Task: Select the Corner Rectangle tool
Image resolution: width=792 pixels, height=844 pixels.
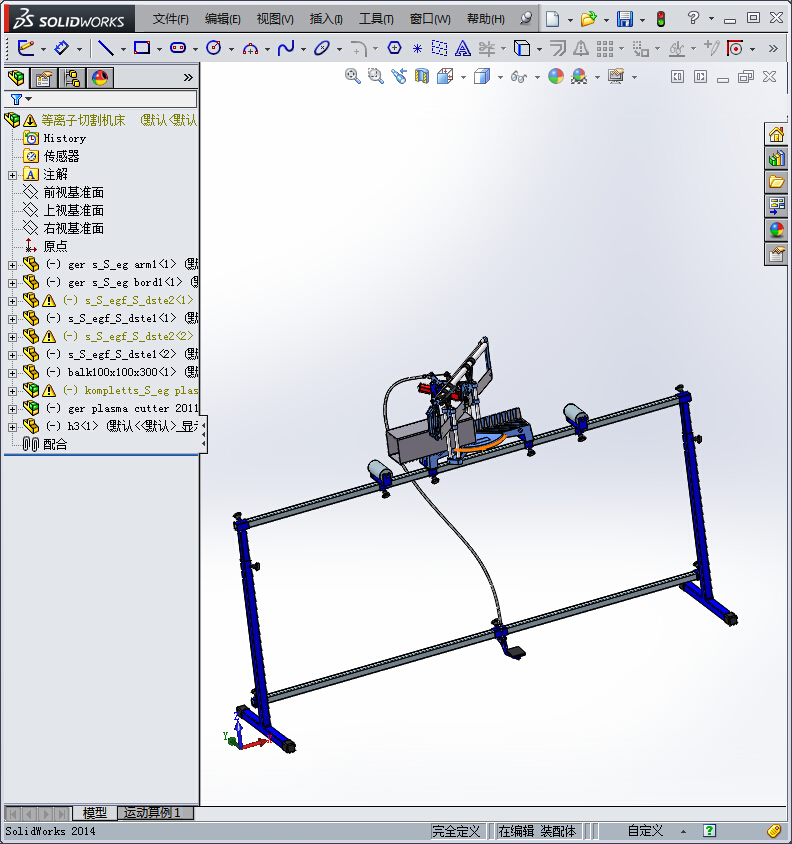Action: point(142,48)
